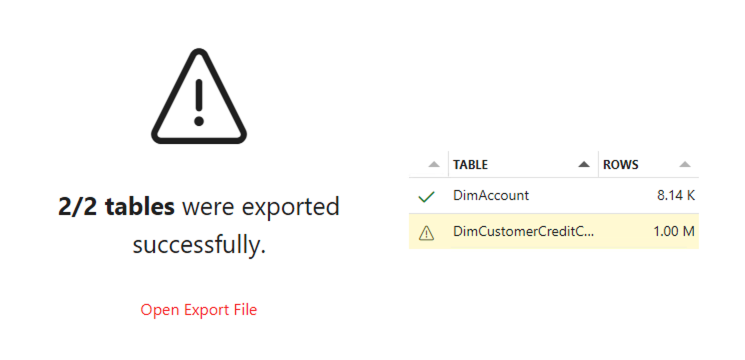Click the yellow gap before the 1.00 M count
Viewport: 745px width, 360px height.
pos(623,232)
